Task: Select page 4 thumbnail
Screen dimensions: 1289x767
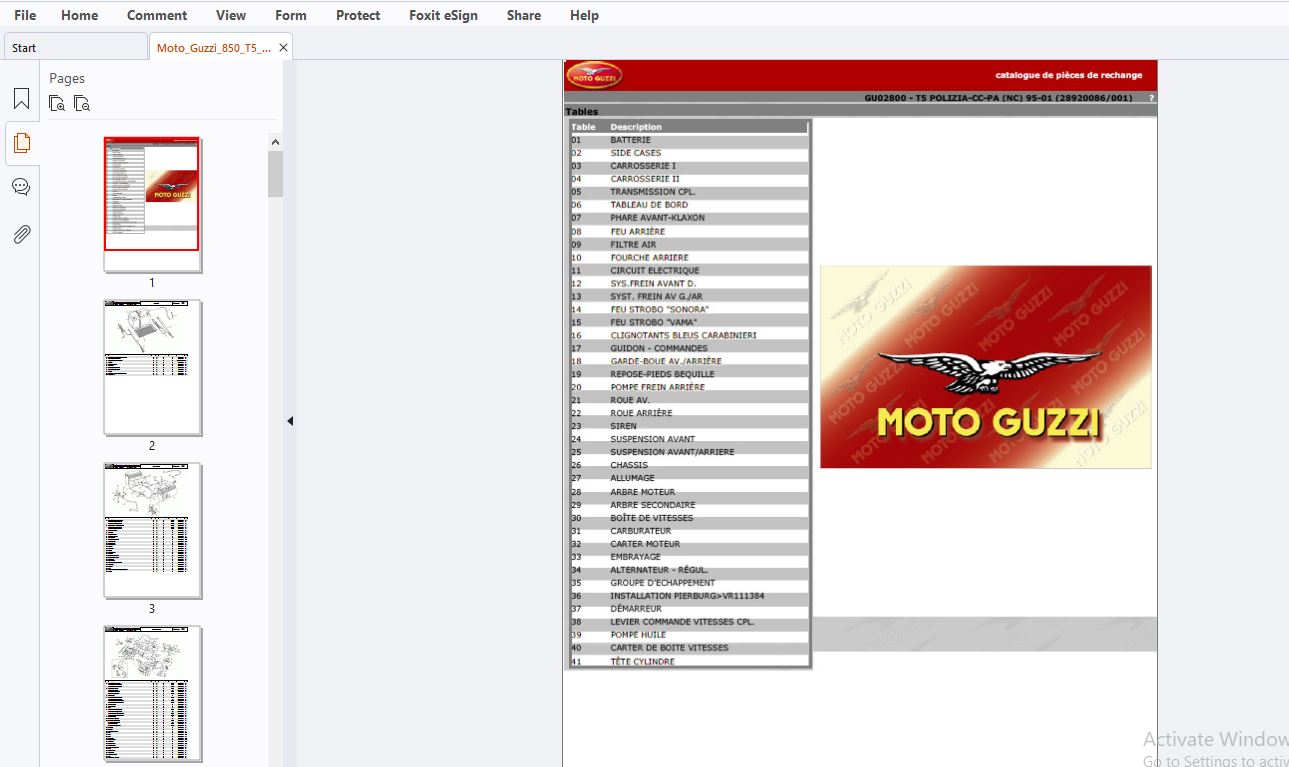Action: [152, 693]
